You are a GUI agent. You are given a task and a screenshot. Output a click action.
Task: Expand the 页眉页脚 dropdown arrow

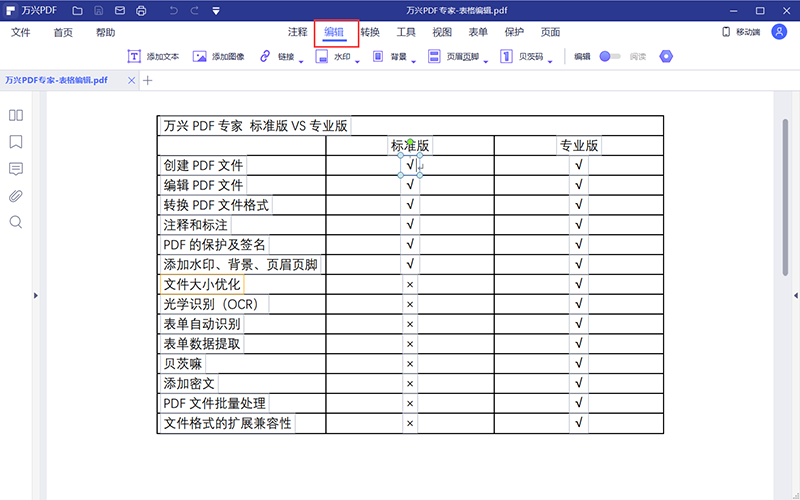(x=486, y=62)
